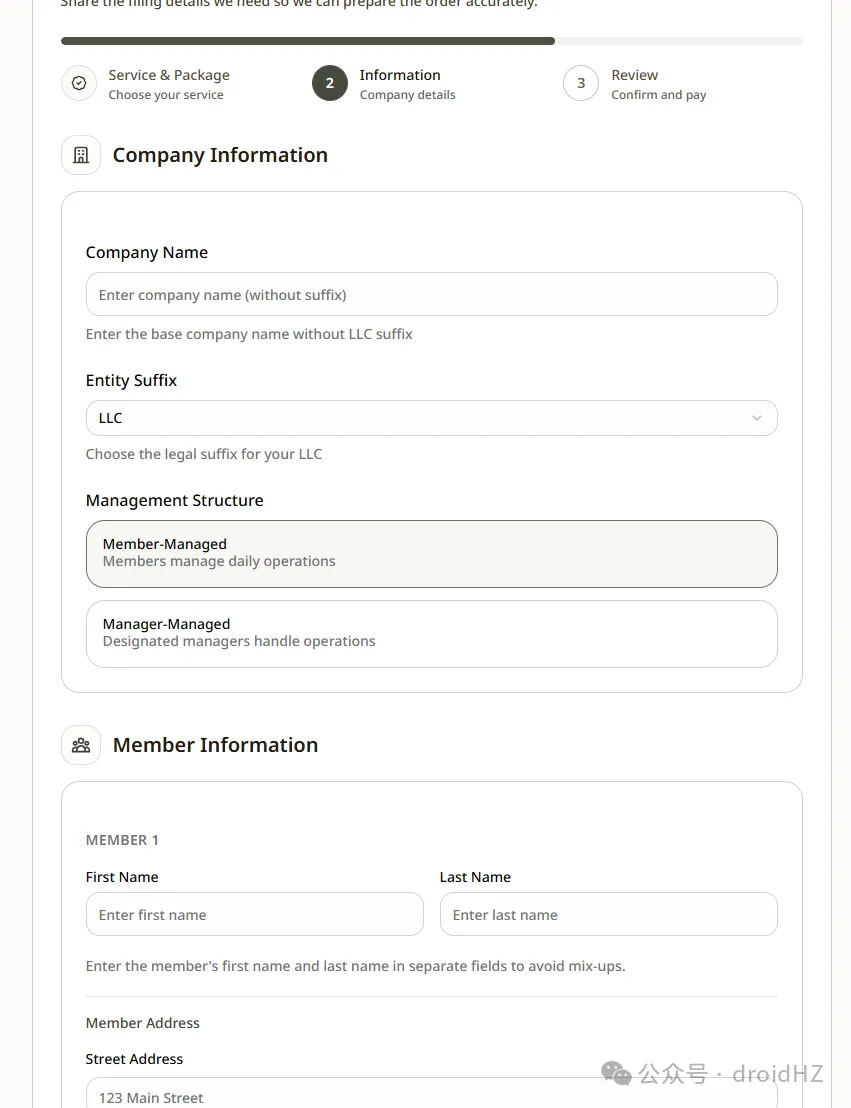This screenshot has width=851, height=1108.
Task: Click the Entity Suffix chevron arrow
Action: [x=757, y=418]
